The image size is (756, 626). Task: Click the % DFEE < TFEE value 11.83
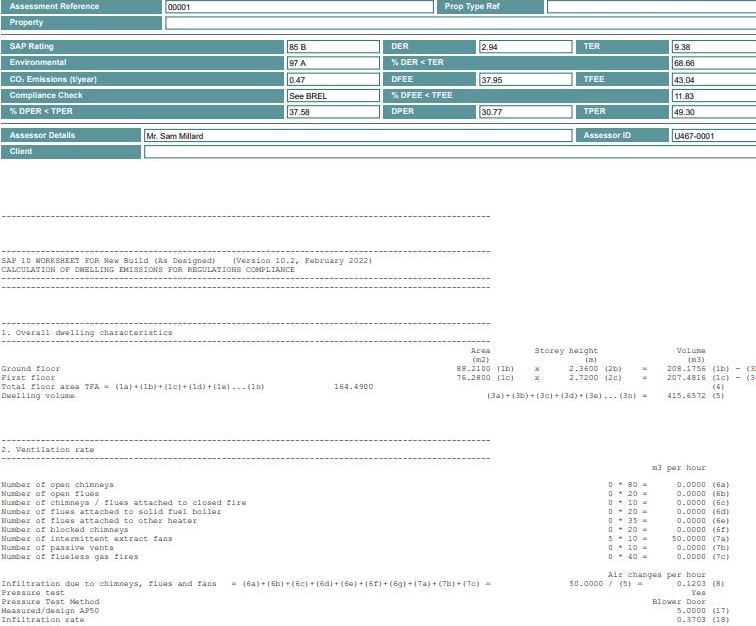tap(714, 96)
